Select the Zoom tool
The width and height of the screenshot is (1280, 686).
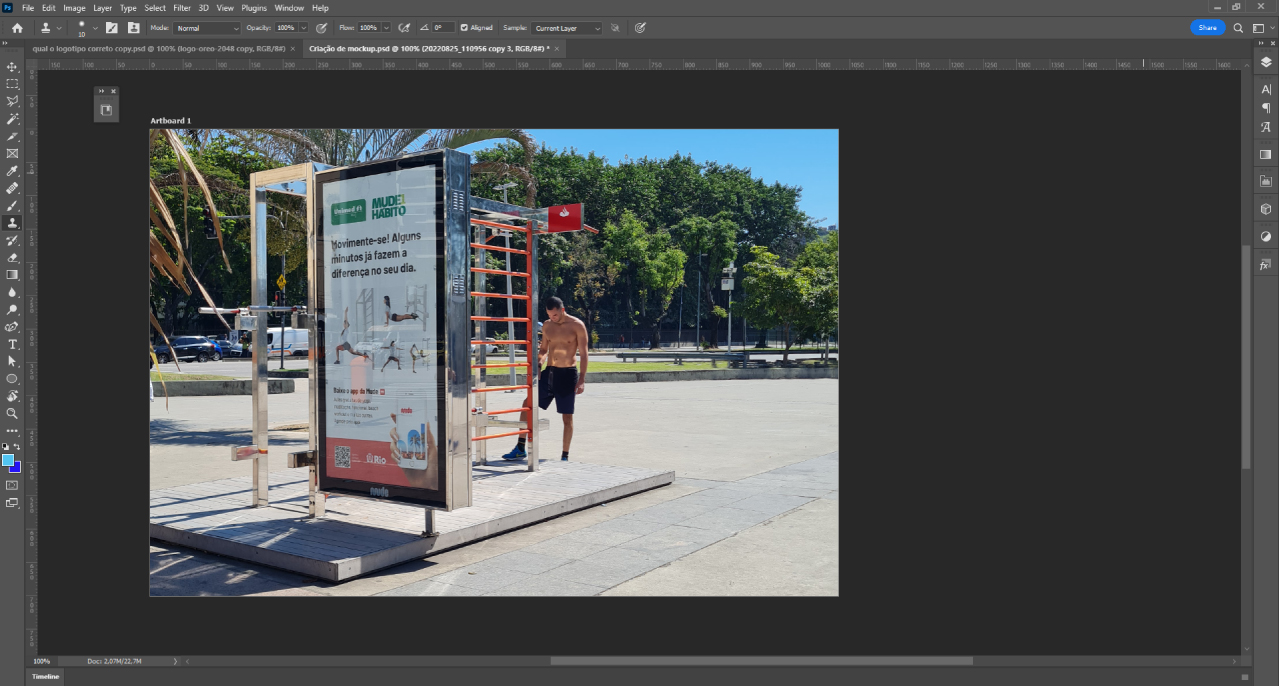pos(12,413)
